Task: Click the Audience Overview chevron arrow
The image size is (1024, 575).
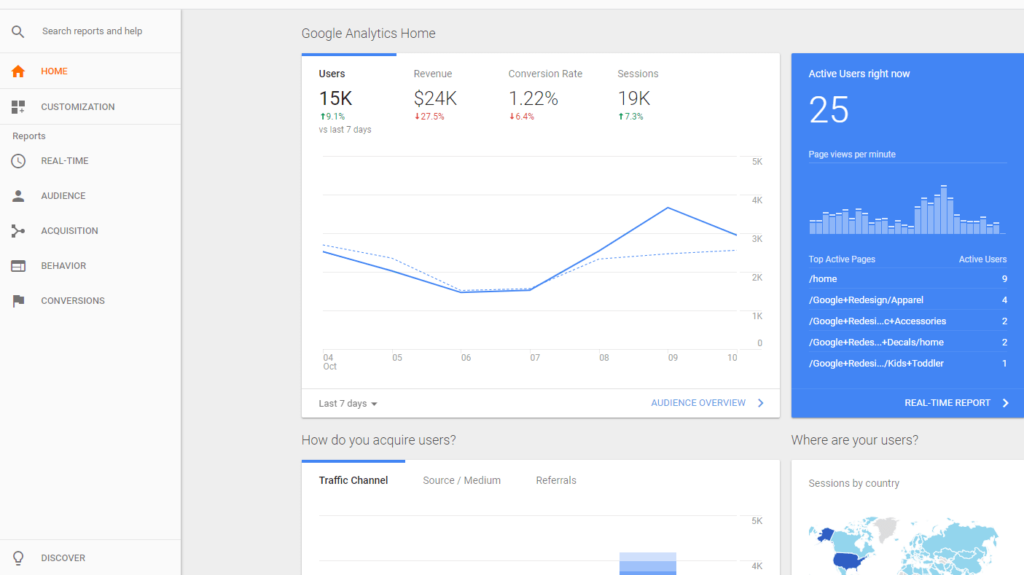Action: (760, 403)
